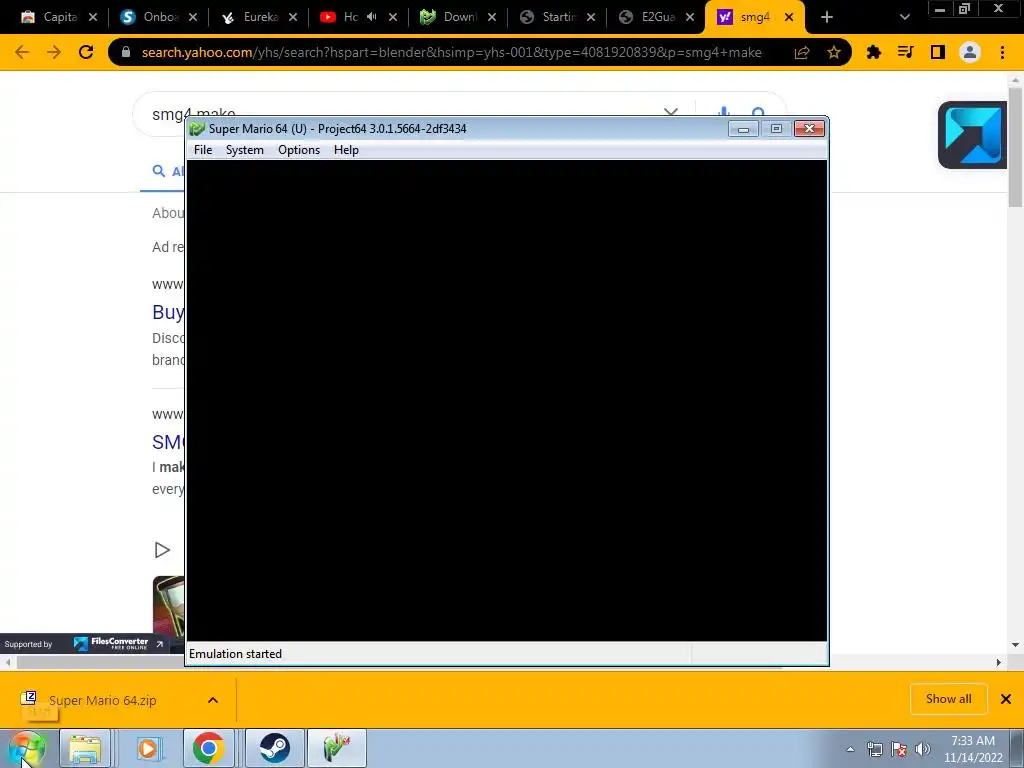Image resolution: width=1024 pixels, height=768 pixels.
Task: Open the File menu in Project64
Action: (202, 150)
